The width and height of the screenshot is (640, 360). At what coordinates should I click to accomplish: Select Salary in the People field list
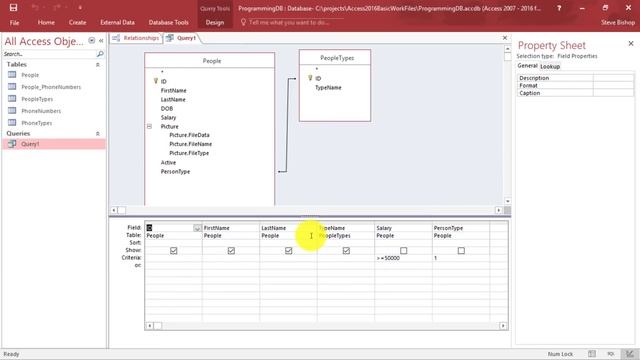pyautogui.click(x=168, y=117)
